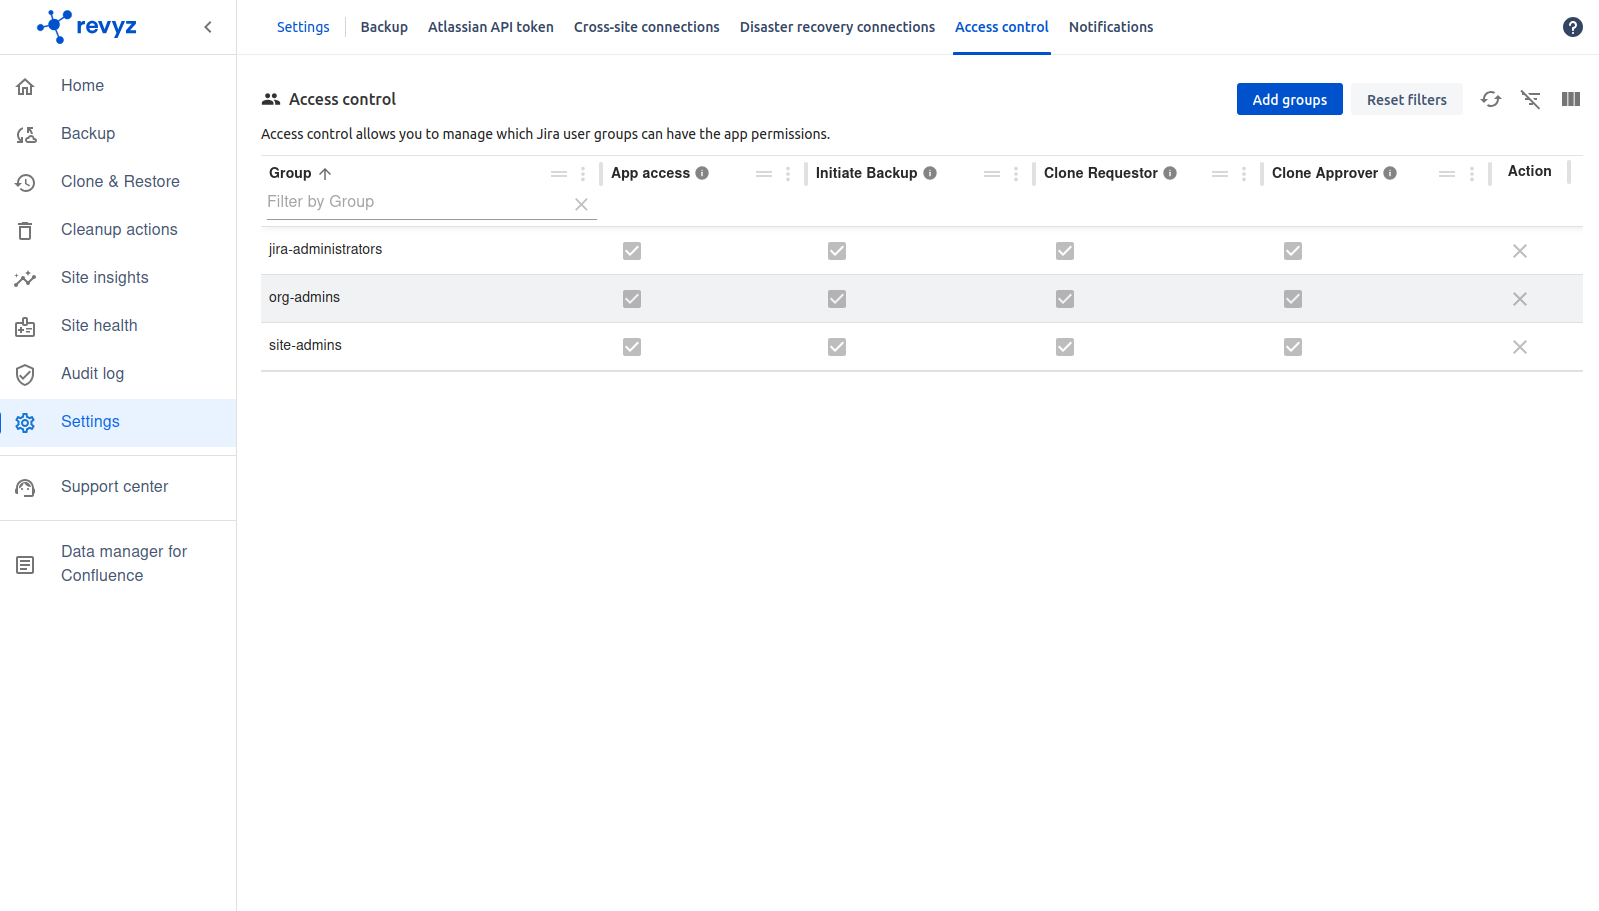Open the Group column options menu
Viewport: 1599px width, 911px height.
point(583,174)
